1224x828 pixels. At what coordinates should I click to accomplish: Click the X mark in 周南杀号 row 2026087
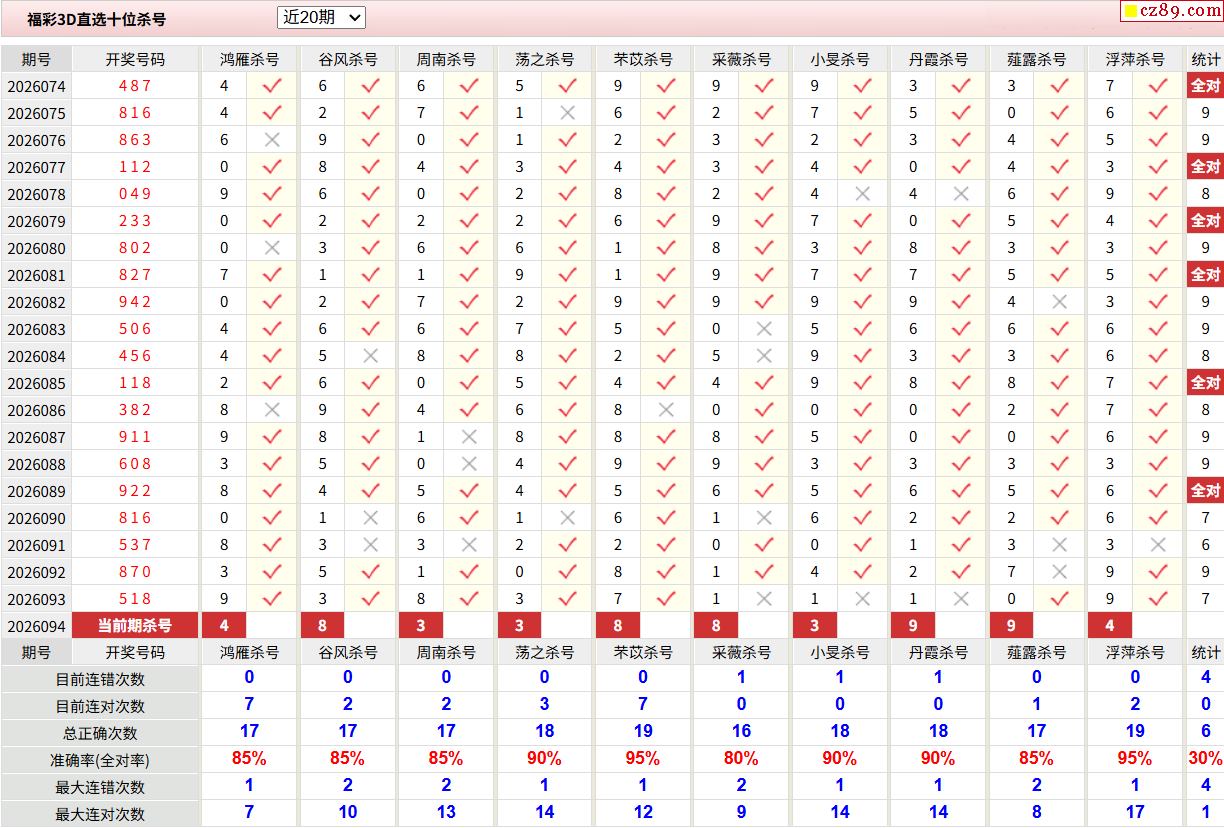coord(469,437)
